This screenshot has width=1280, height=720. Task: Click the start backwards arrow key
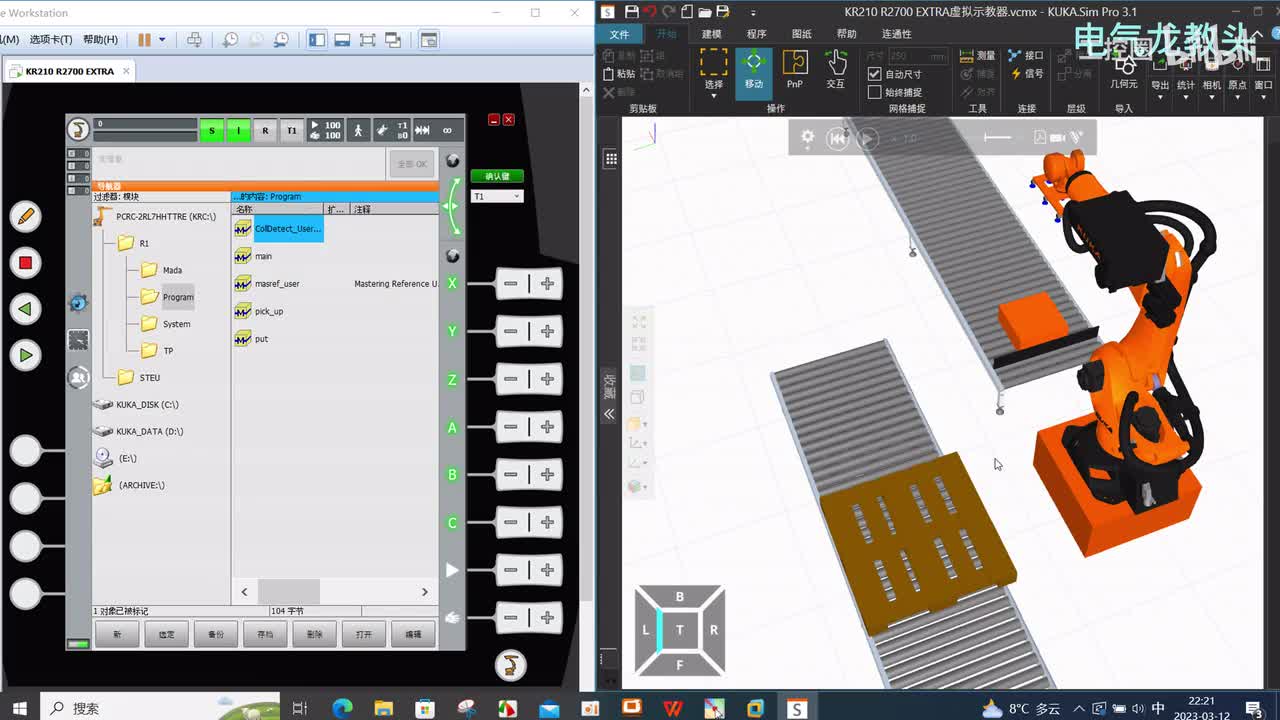(x=26, y=309)
